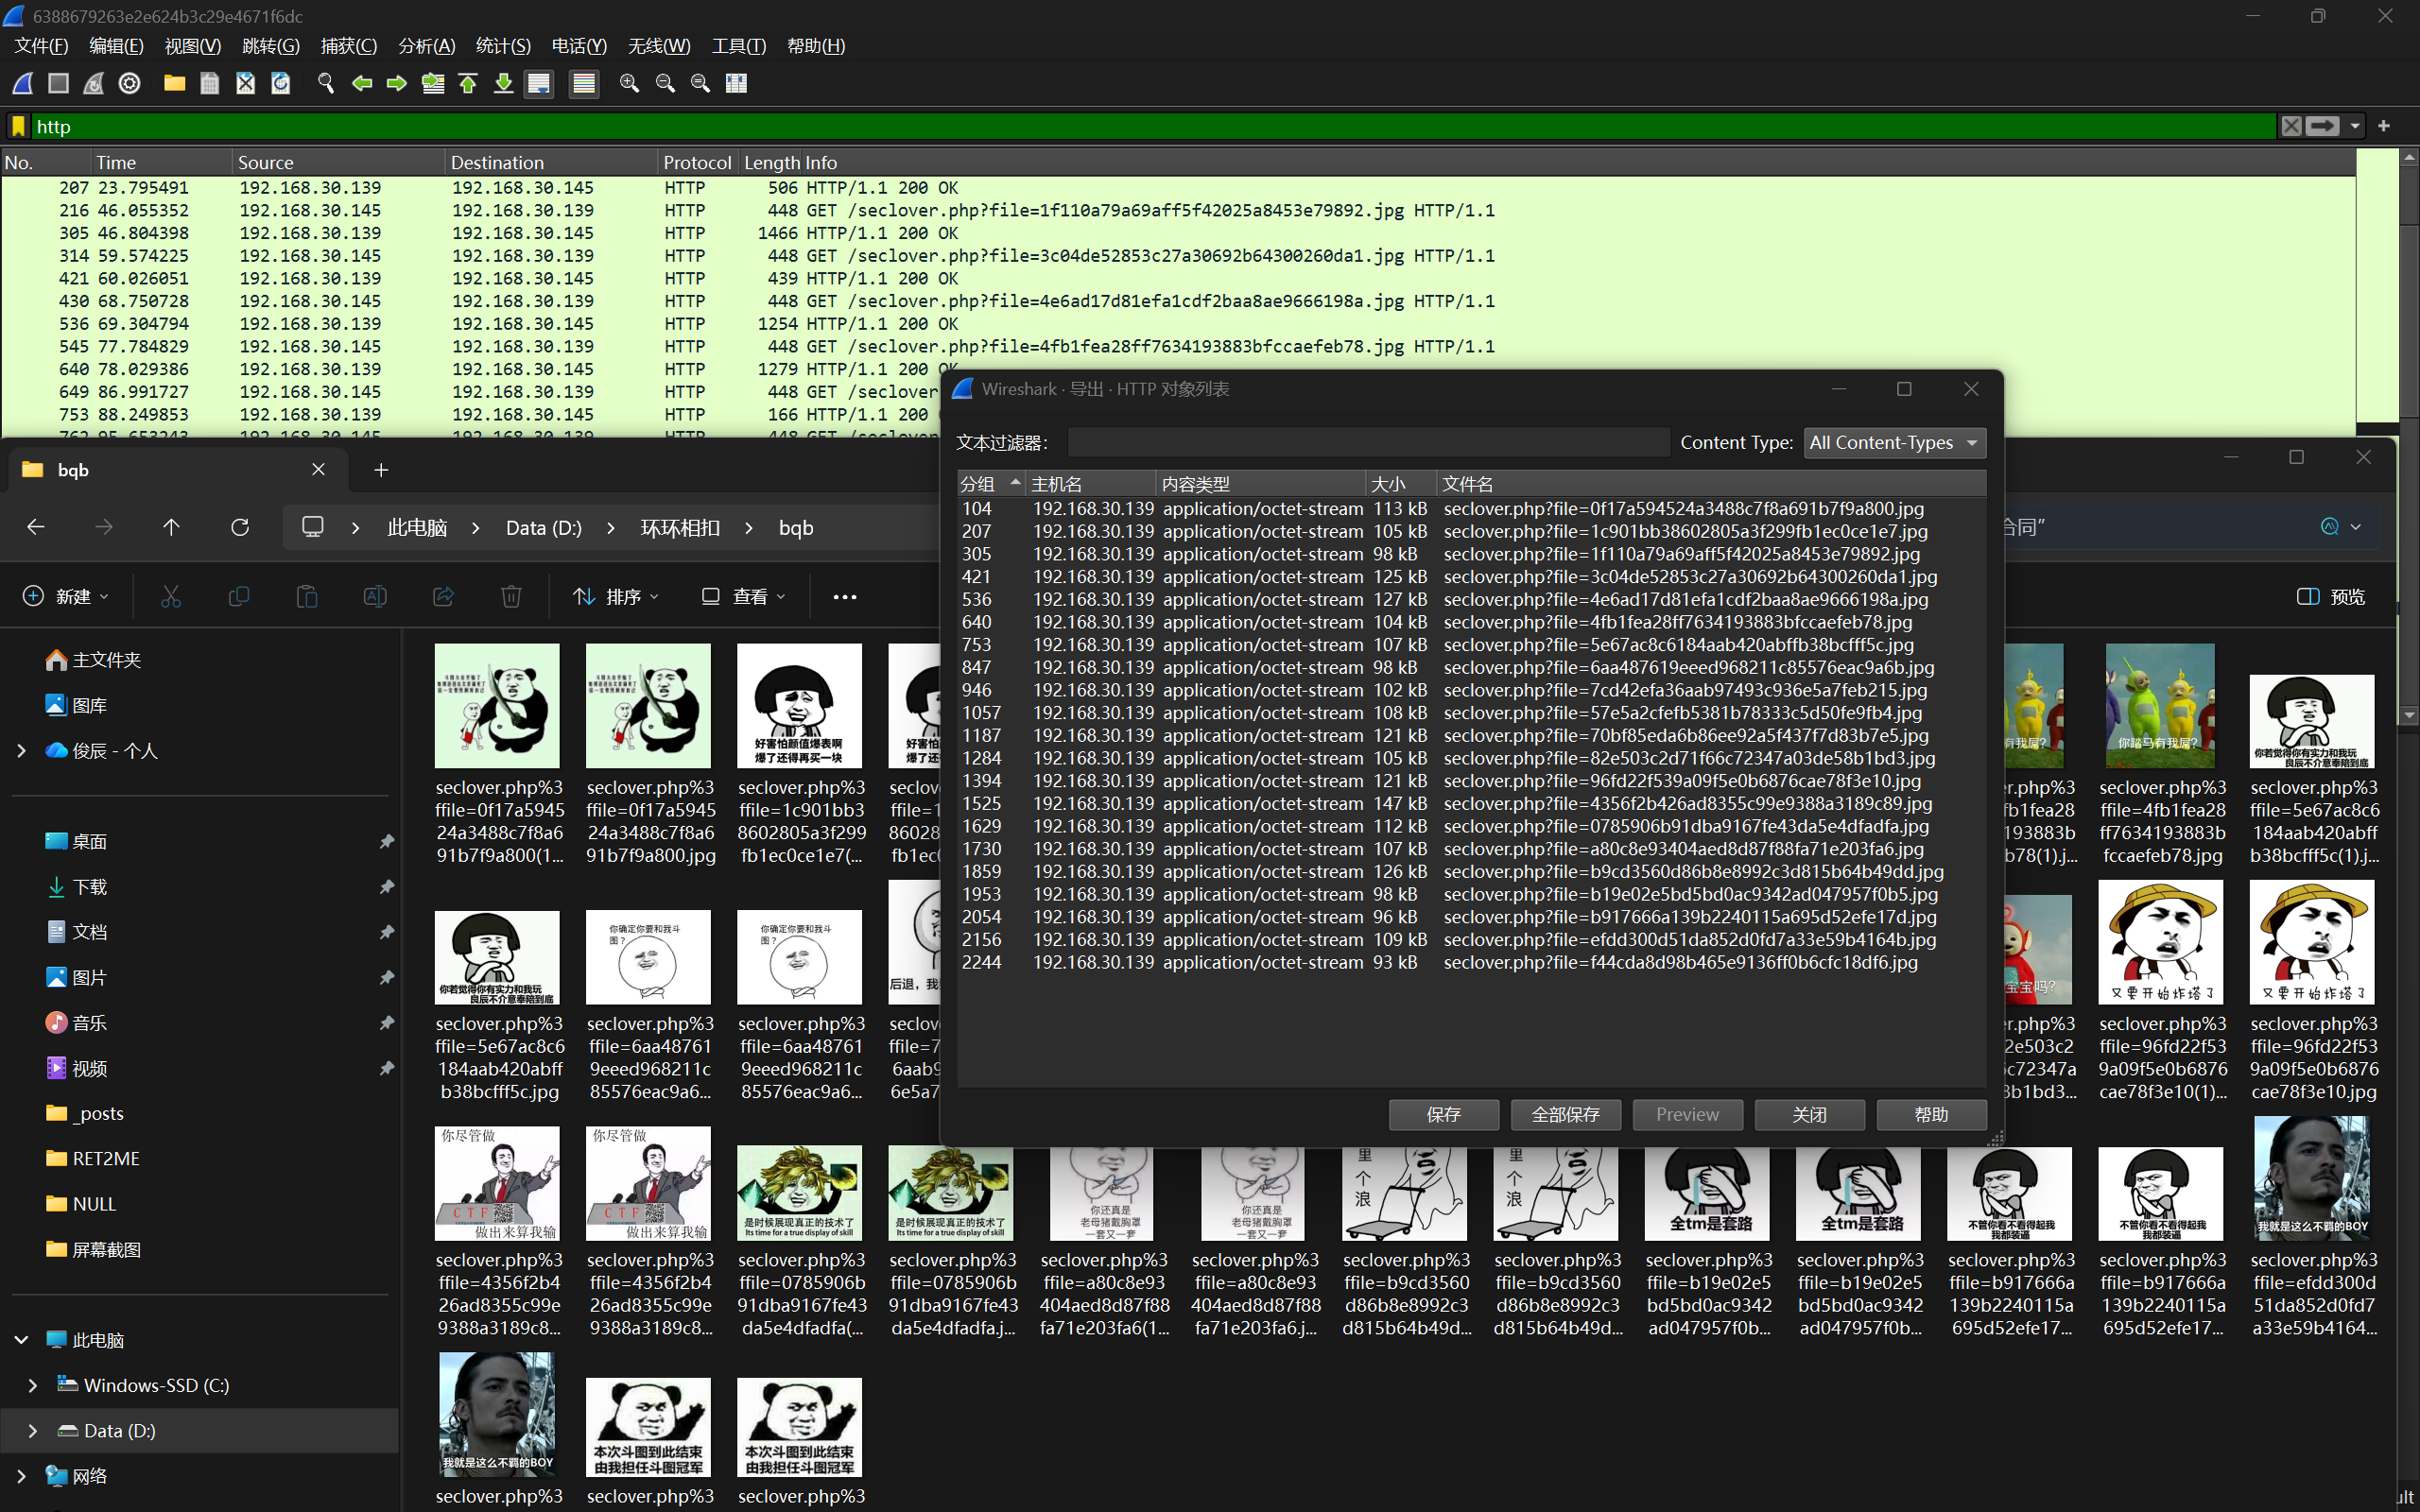
Task: Open the 统计(S) menu
Action: pos(502,46)
